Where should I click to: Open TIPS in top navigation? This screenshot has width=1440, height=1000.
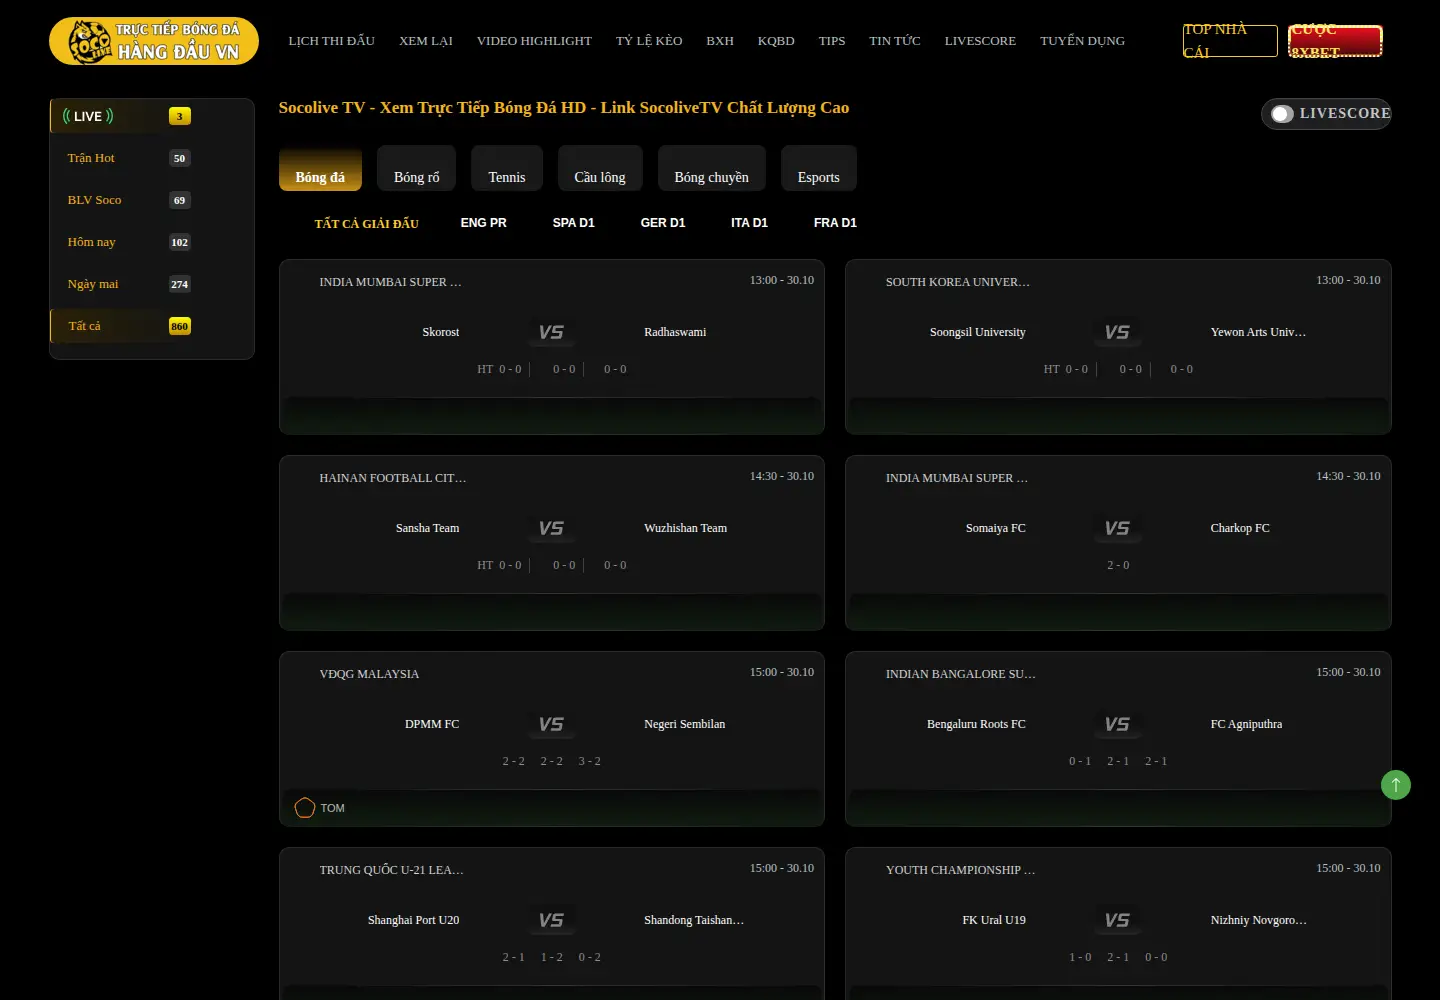(832, 41)
